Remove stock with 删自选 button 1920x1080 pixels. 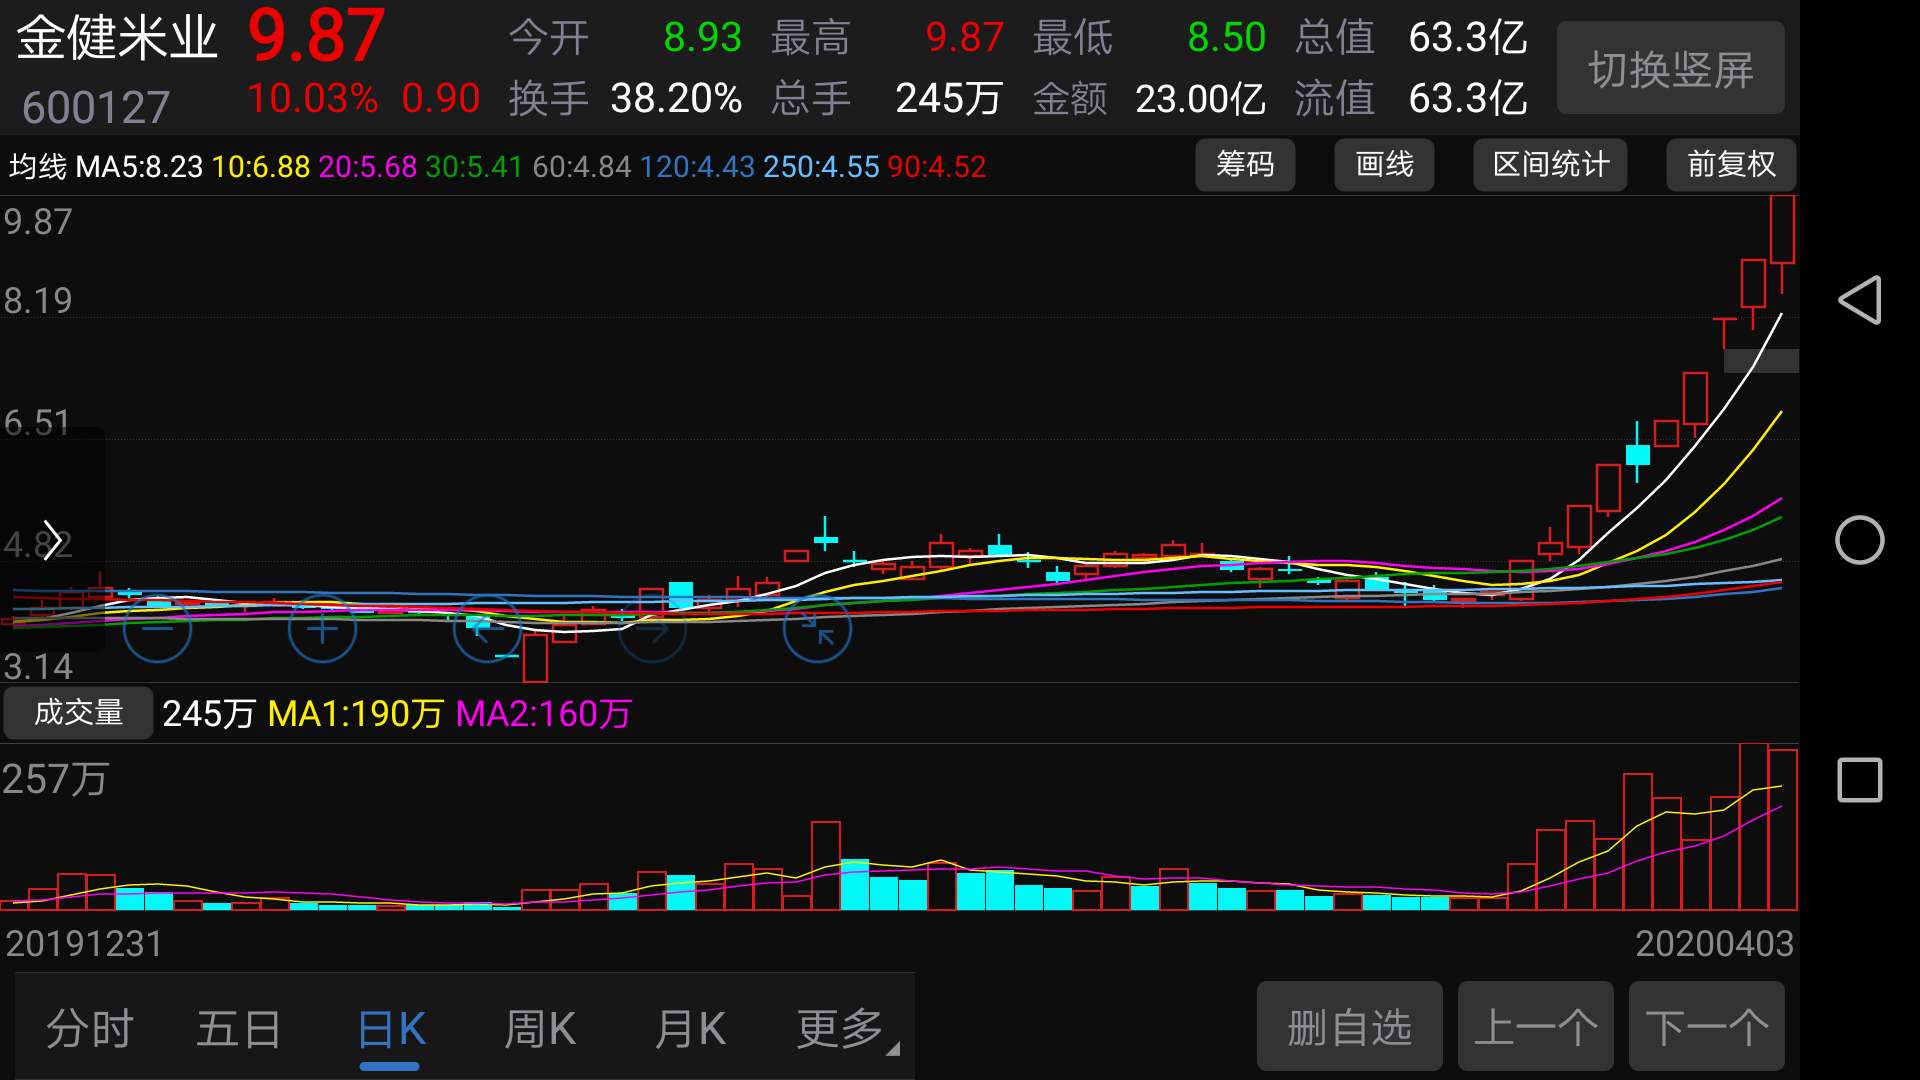click(x=1350, y=1026)
